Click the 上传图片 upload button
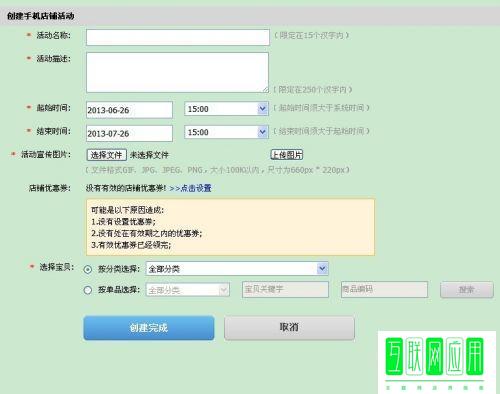 (287, 155)
